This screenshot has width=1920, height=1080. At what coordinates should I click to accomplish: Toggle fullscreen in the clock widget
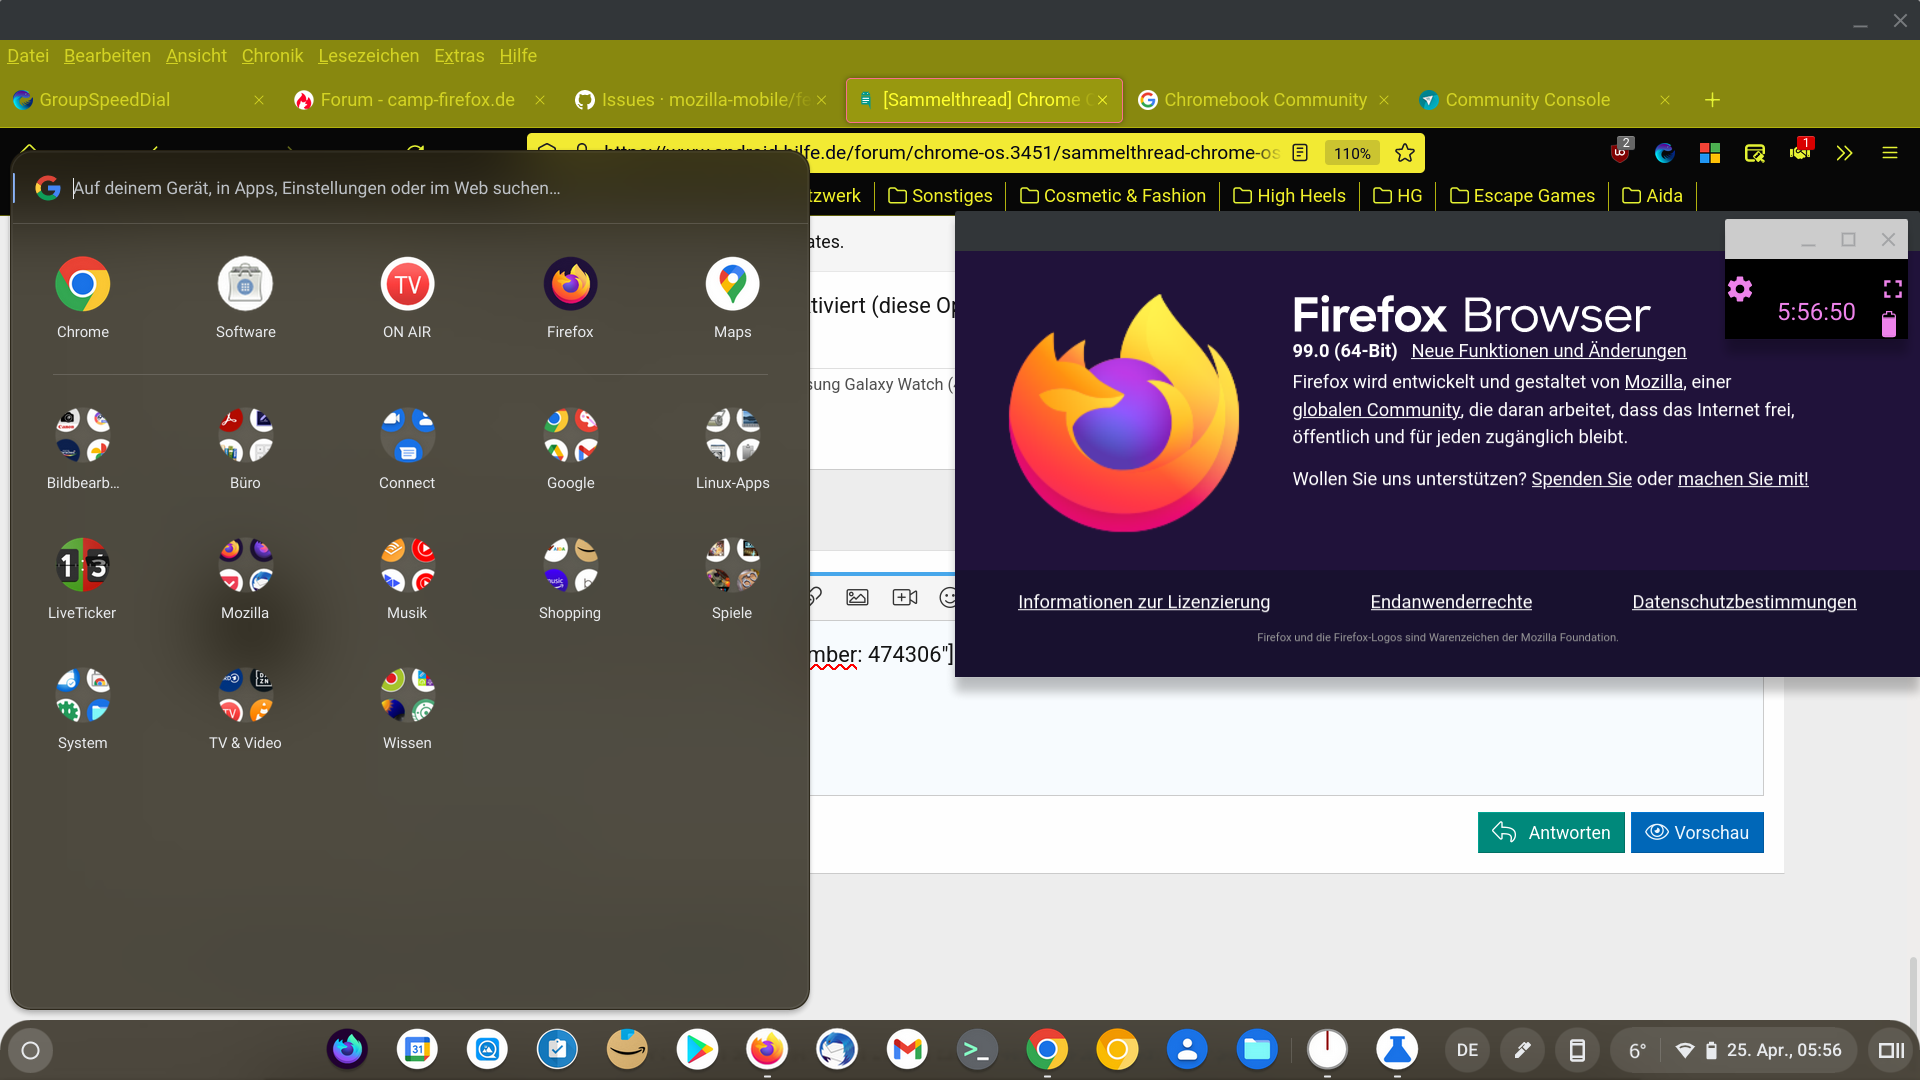1892,289
